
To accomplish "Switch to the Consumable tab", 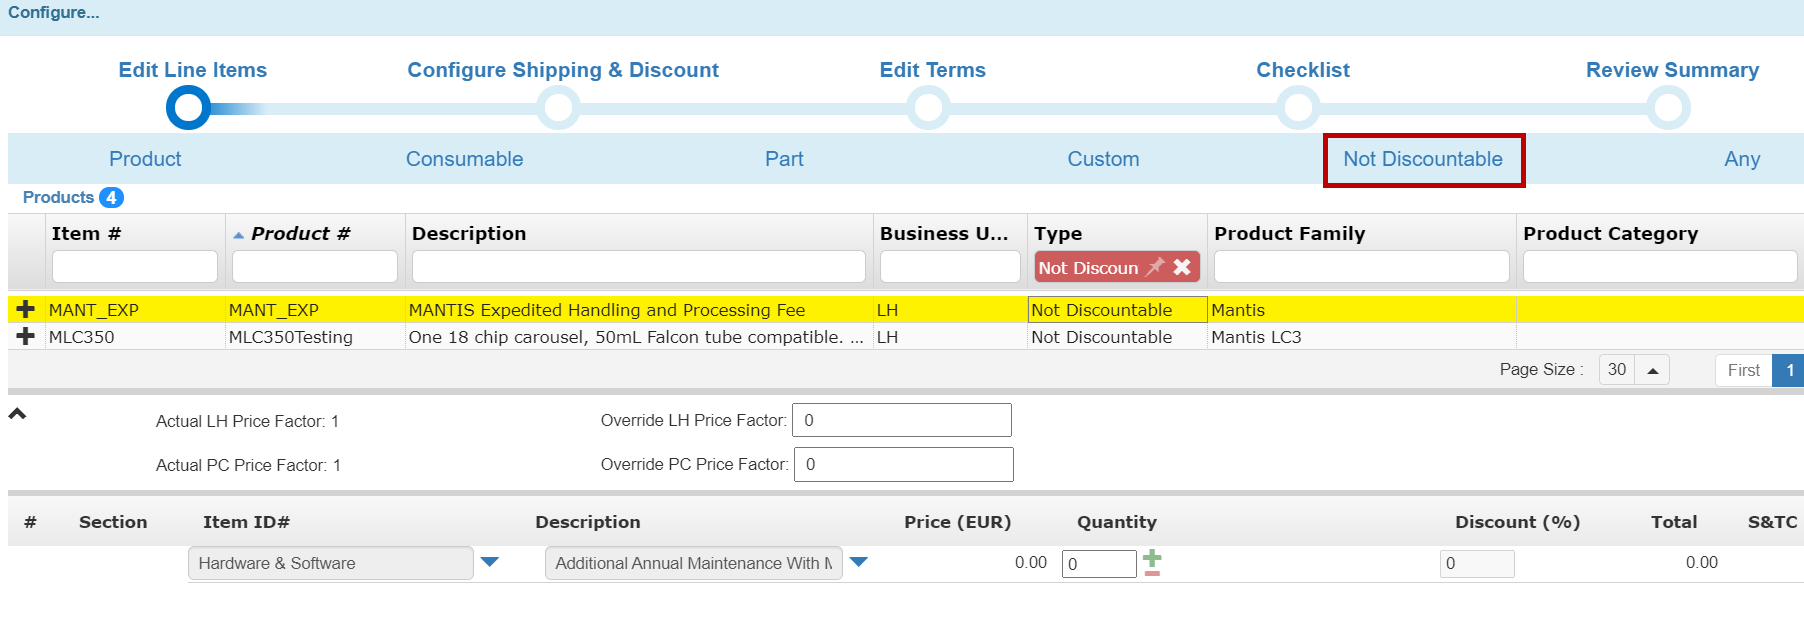I will (464, 159).
